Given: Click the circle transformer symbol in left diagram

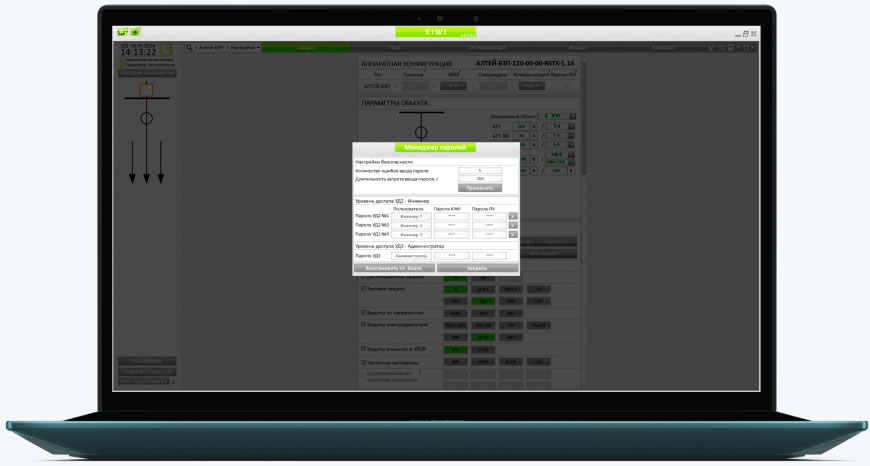Looking at the screenshot, I should click(147, 118).
